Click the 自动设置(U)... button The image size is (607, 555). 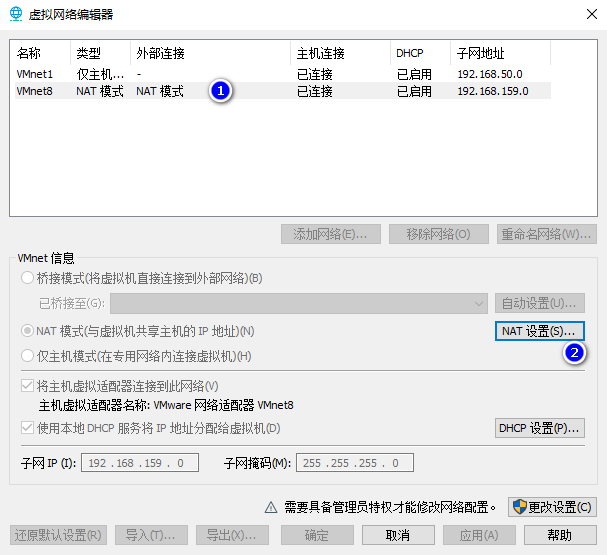click(540, 303)
